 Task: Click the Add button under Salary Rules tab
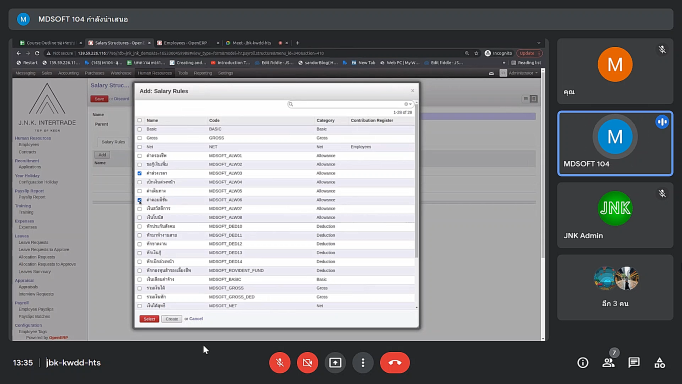point(102,155)
